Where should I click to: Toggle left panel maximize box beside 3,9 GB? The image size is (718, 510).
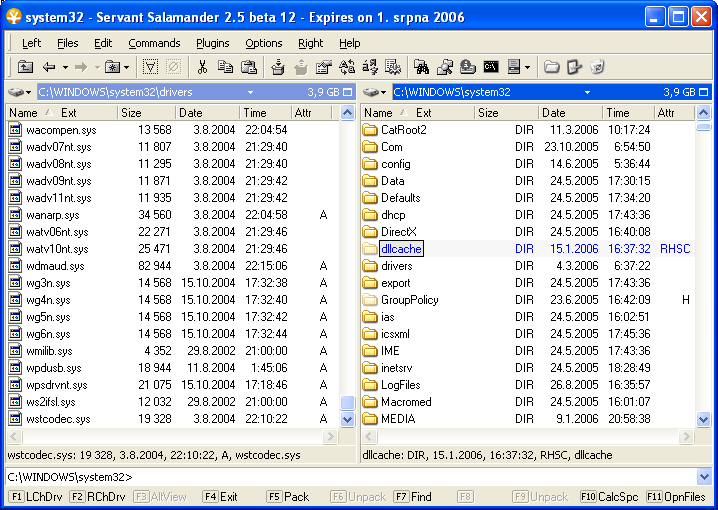(348, 92)
